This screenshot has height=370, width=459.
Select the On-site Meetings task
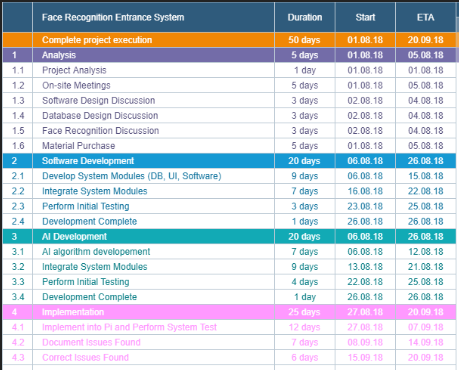click(76, 85)
